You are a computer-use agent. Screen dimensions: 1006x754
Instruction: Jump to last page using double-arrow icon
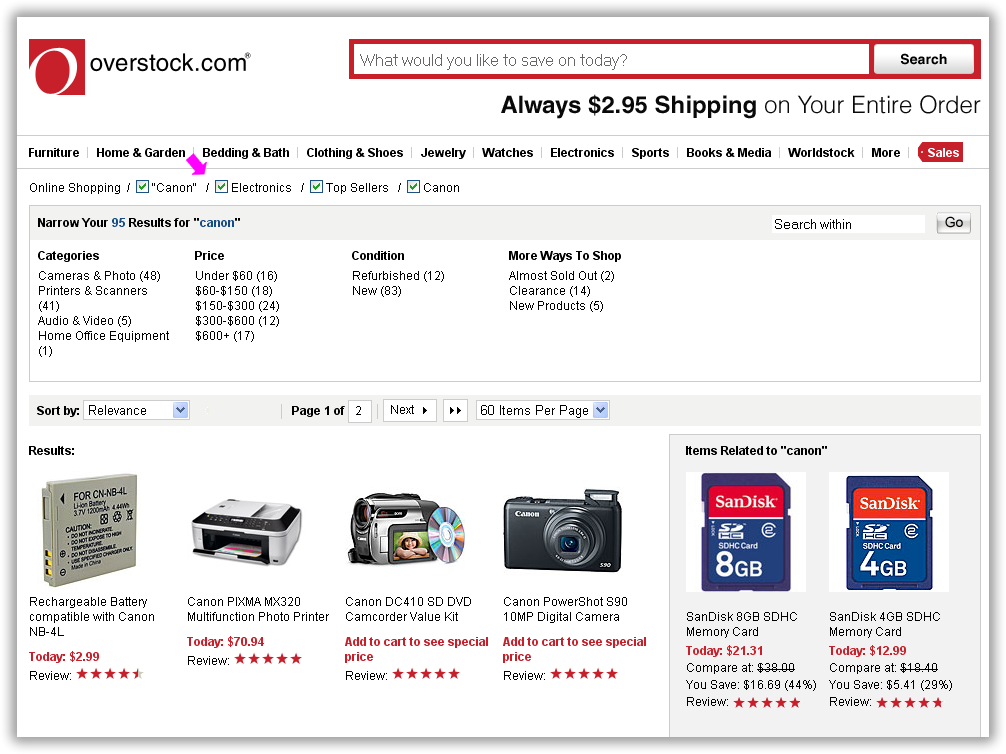[x=455, y=410]
